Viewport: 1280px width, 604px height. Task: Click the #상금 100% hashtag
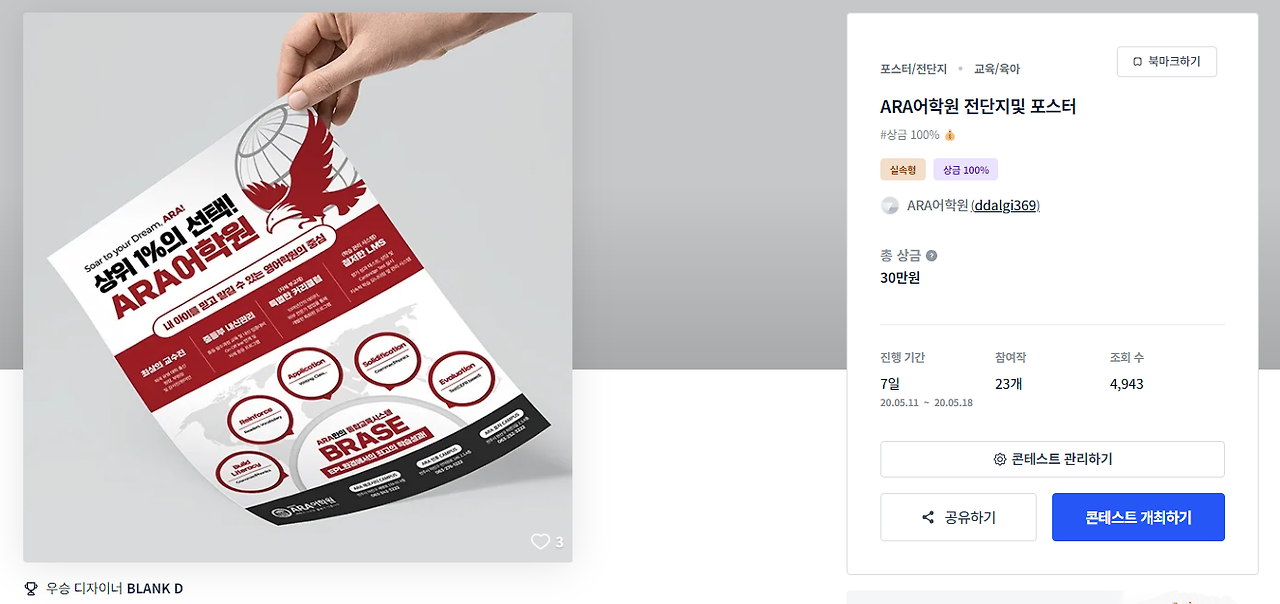point(909,135)
